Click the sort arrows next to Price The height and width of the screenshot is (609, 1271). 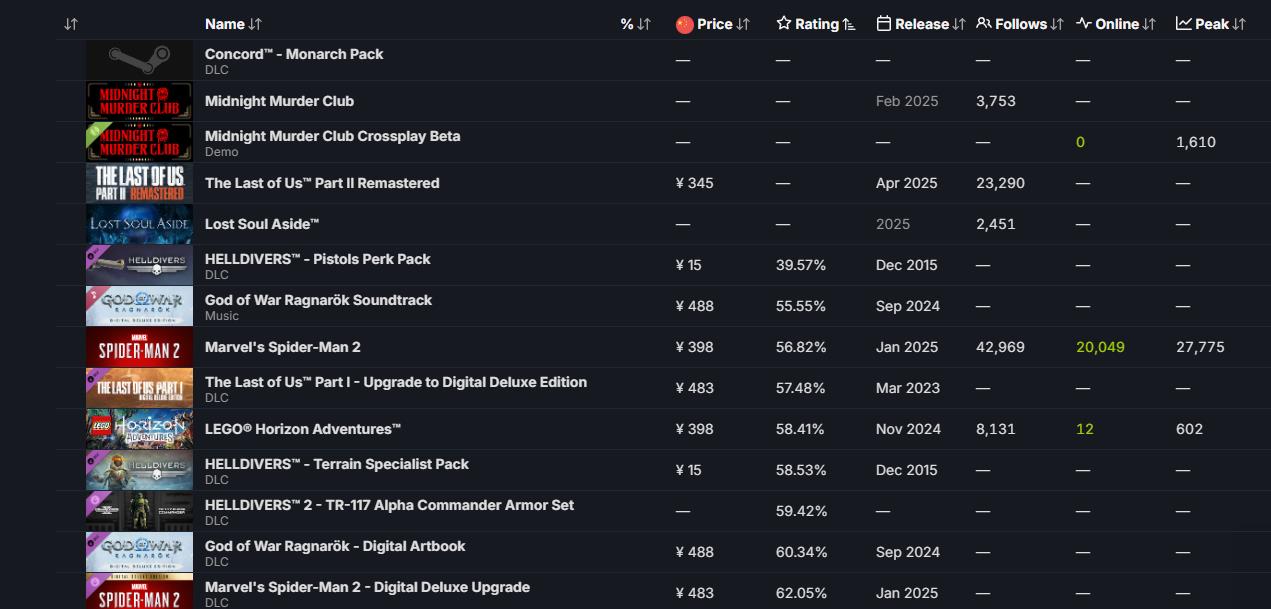point(743,24)
